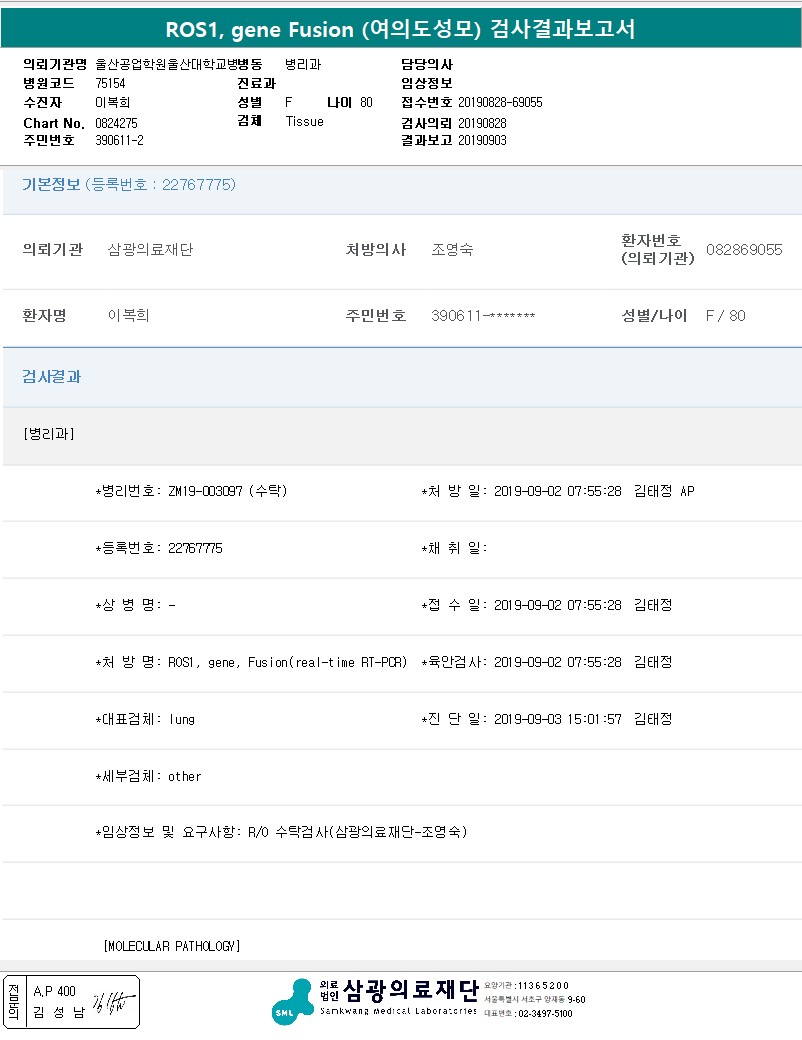Click the 삼광의료재단 footer company name

pos(411,991)
